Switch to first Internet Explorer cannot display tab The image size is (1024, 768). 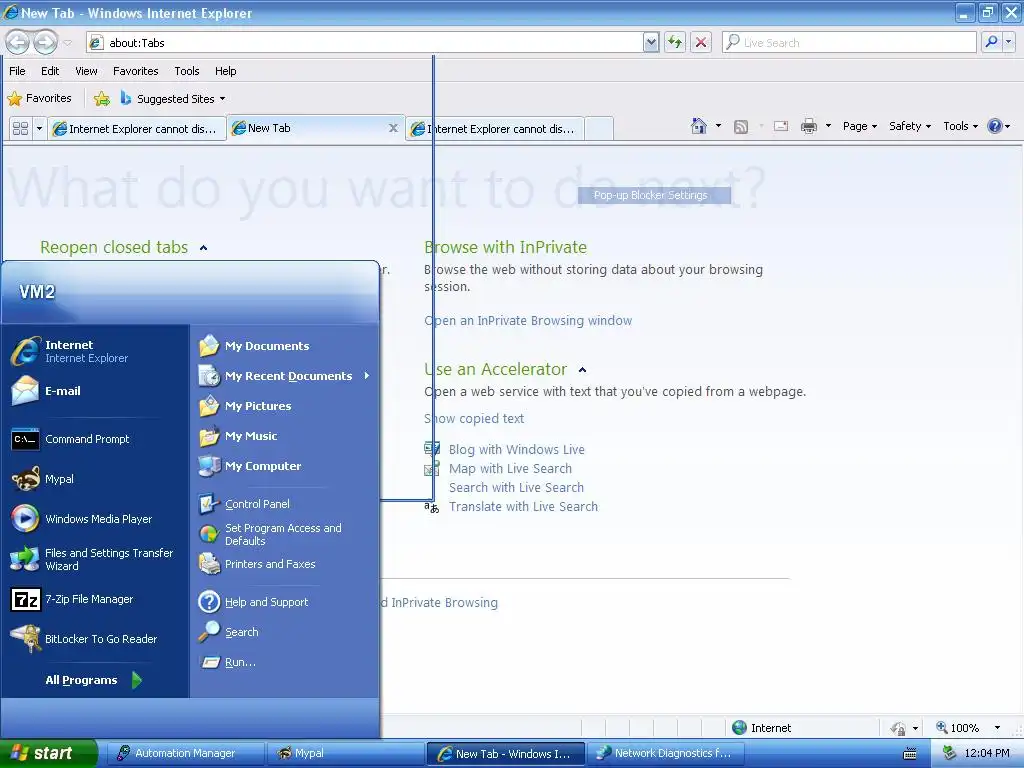[x=137, y=129]
